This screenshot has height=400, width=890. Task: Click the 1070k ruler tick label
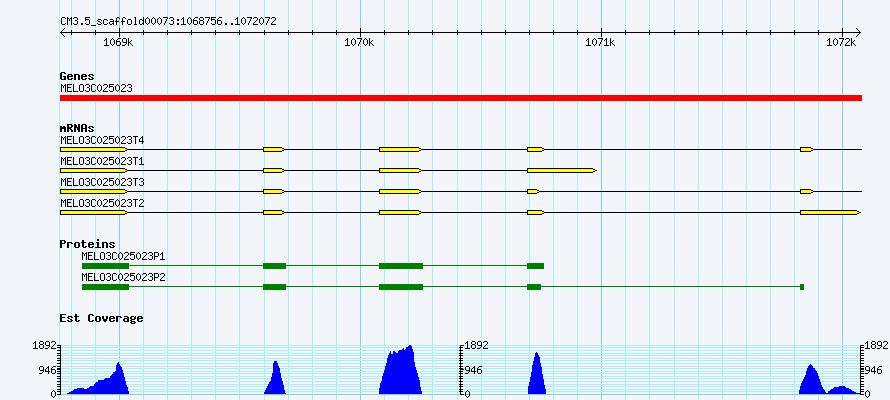tap(359, 42)
